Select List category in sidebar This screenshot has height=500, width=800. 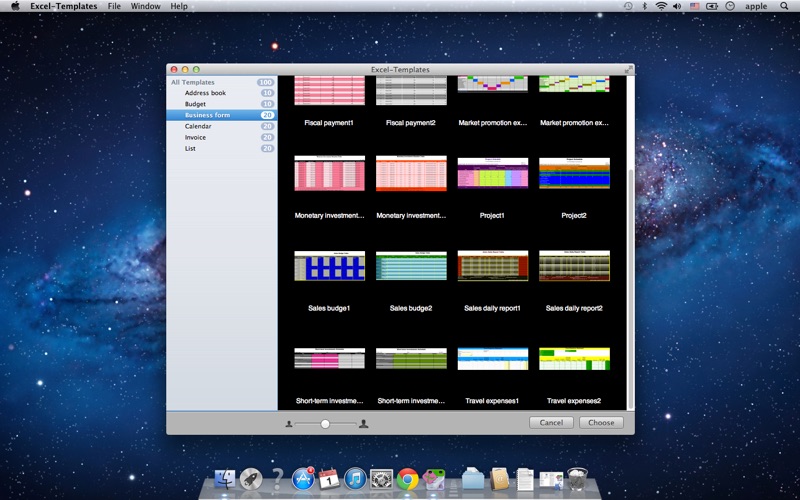point(222,148)
